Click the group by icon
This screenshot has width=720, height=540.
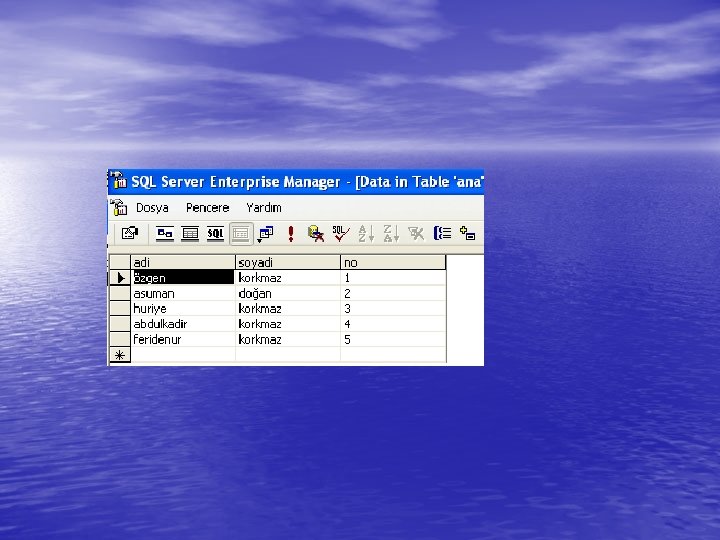click(442, 233)
